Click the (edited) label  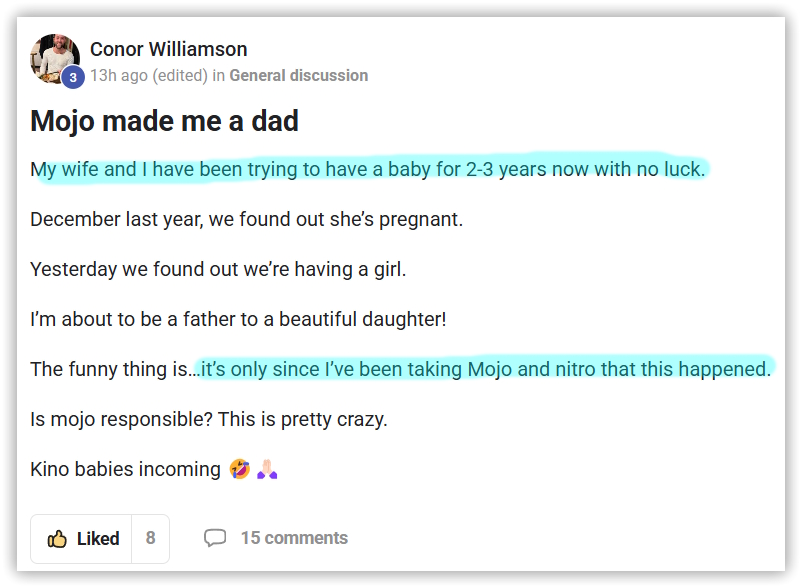pos(180,76)
